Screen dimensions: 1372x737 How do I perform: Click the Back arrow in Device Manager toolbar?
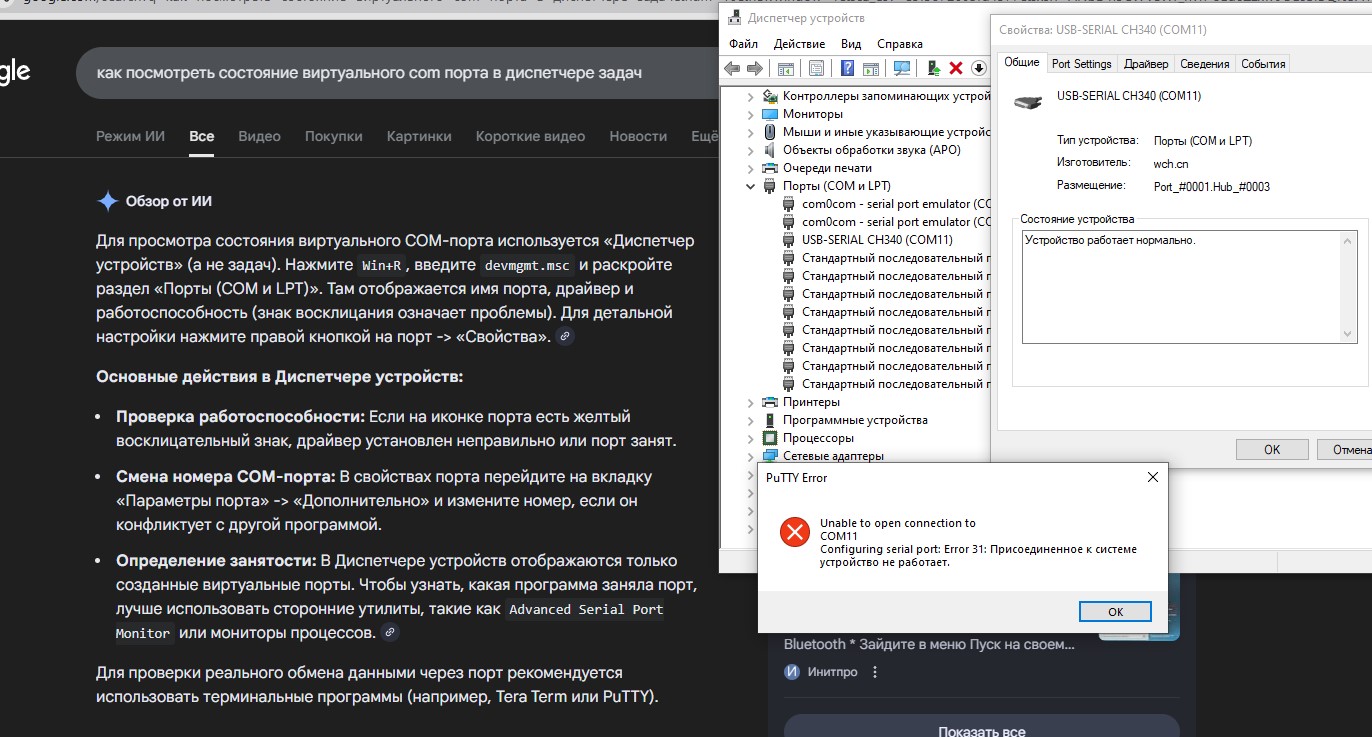[x=732, y=68]
